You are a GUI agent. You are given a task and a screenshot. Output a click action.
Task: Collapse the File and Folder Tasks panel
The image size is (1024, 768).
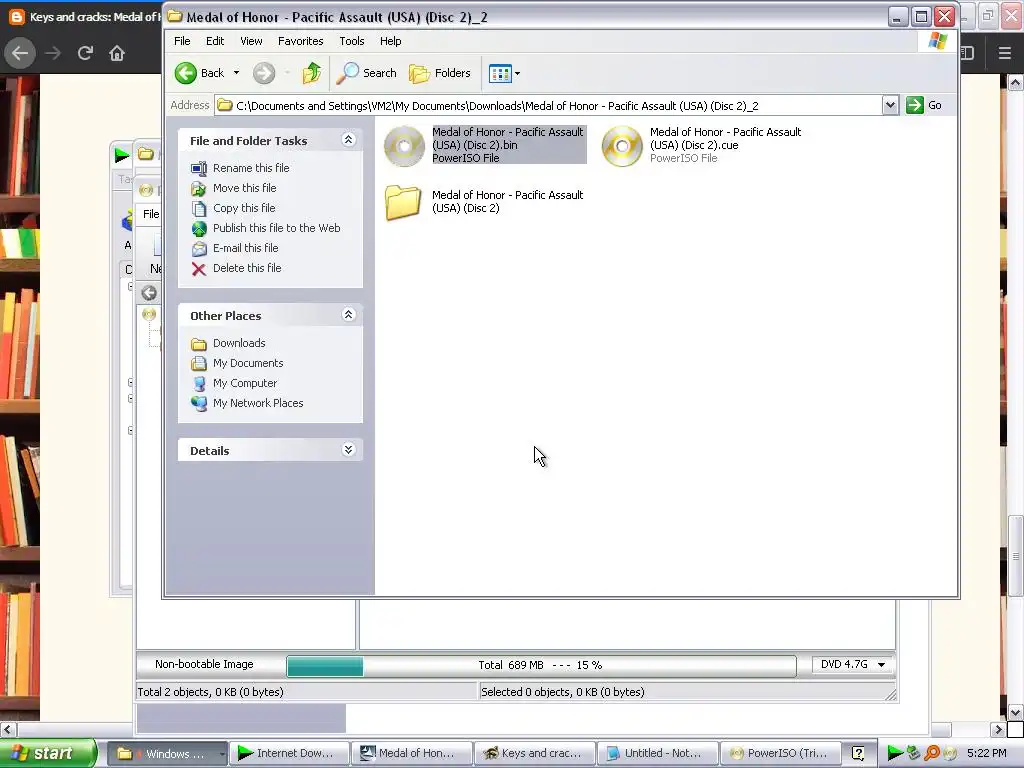348,140
